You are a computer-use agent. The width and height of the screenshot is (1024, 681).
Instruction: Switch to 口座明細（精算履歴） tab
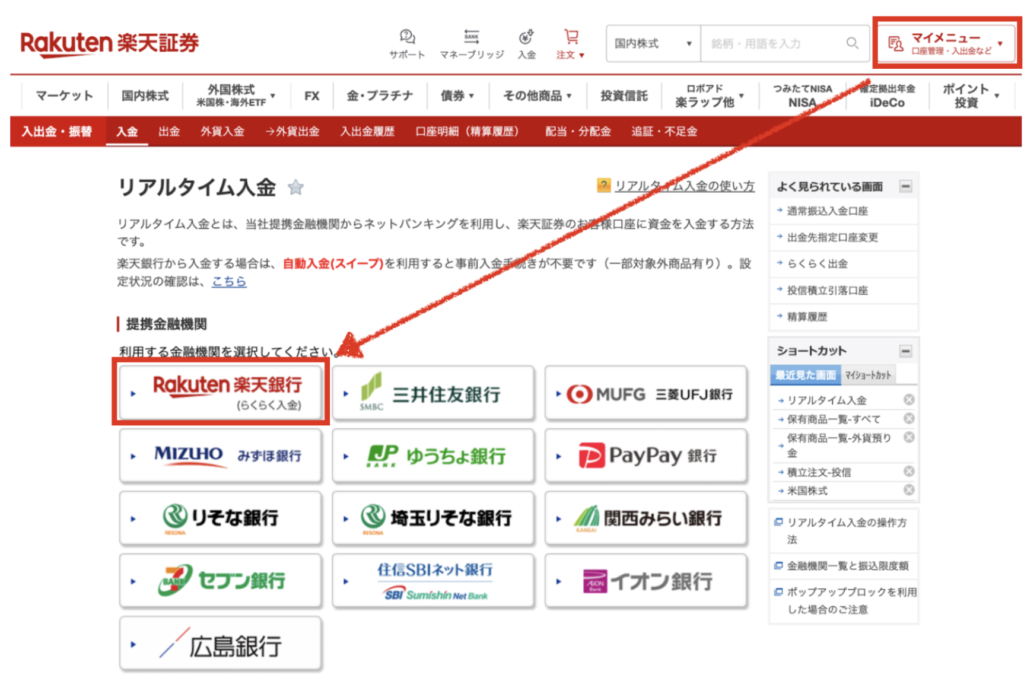pyautogui.click(x=468, y=131)
